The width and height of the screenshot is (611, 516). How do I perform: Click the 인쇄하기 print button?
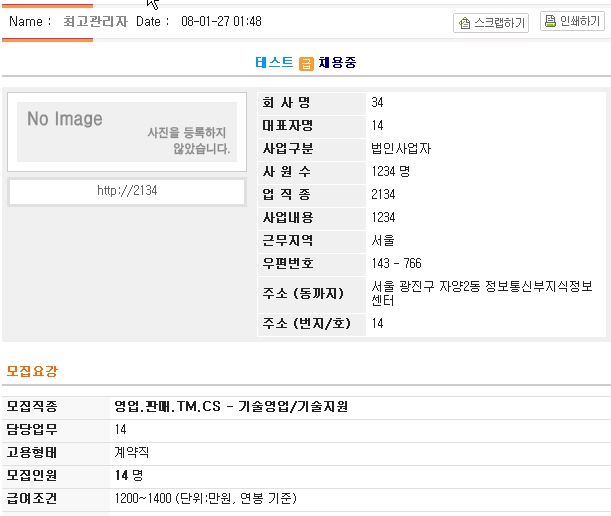tap(576, 22)
